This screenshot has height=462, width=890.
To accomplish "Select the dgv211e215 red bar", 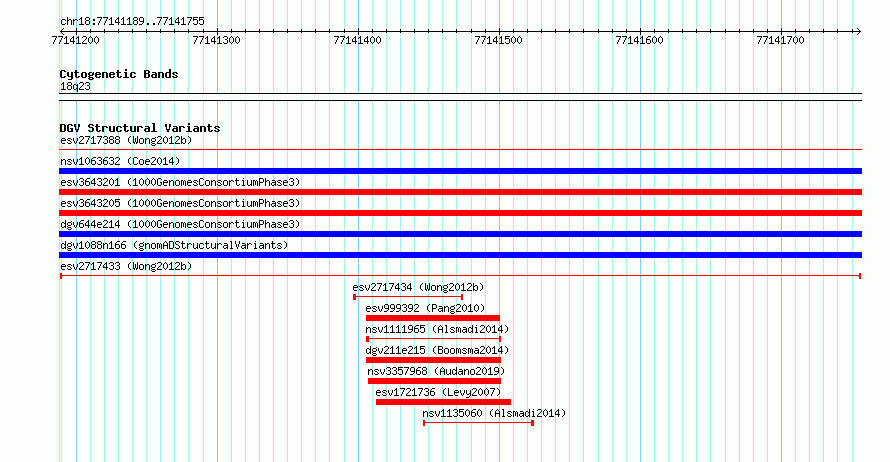I will 433,360.
